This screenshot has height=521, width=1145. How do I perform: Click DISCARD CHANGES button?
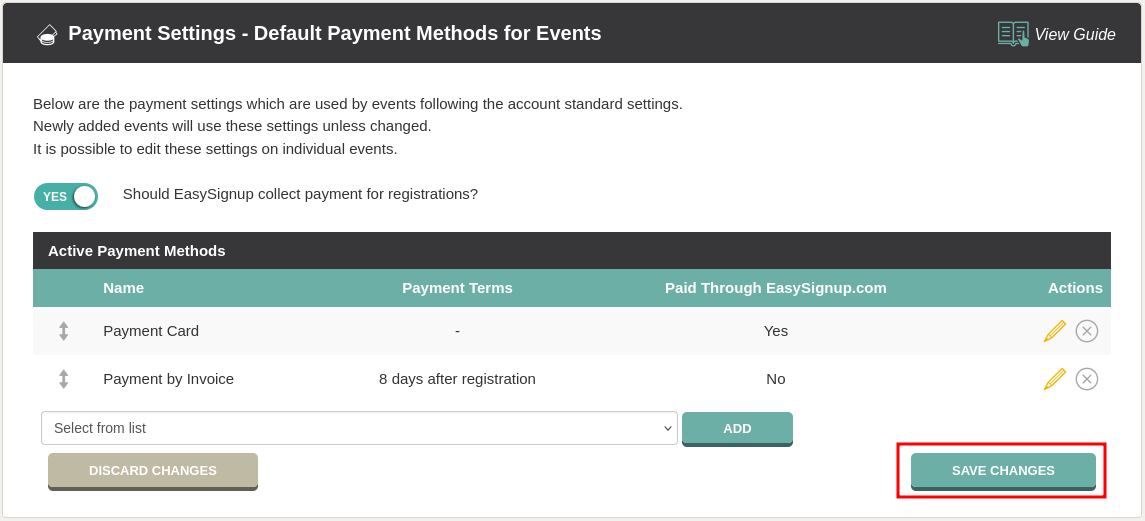tap(153, 471)
